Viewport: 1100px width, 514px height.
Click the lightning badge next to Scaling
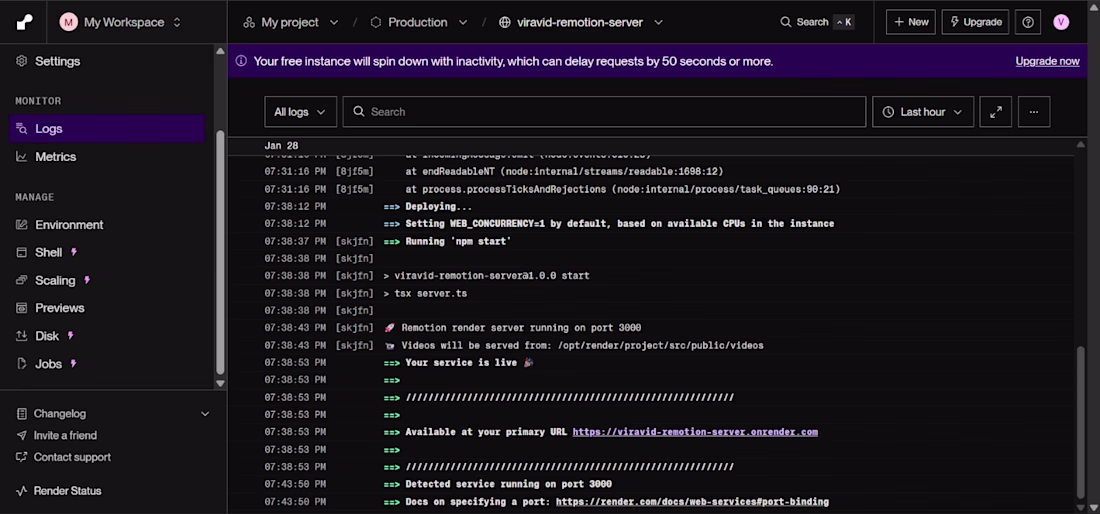click(x=87, y=280)
